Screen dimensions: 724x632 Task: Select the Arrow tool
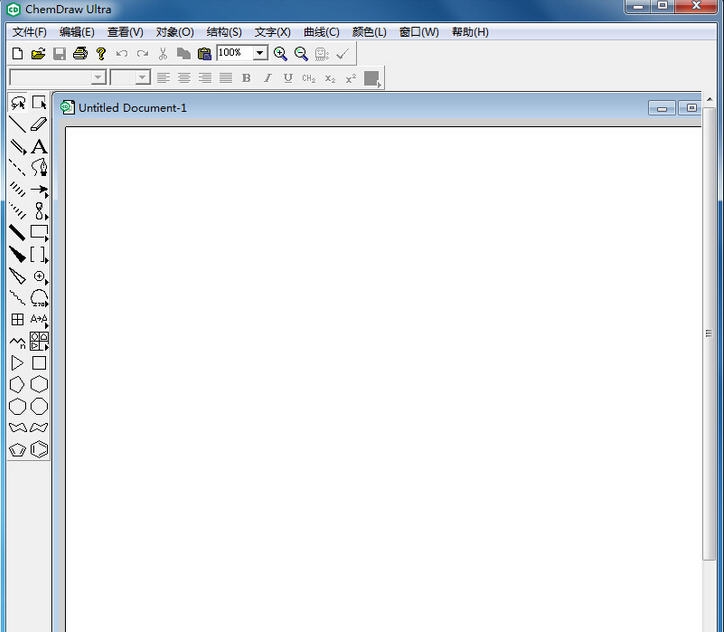coord(39,189)
